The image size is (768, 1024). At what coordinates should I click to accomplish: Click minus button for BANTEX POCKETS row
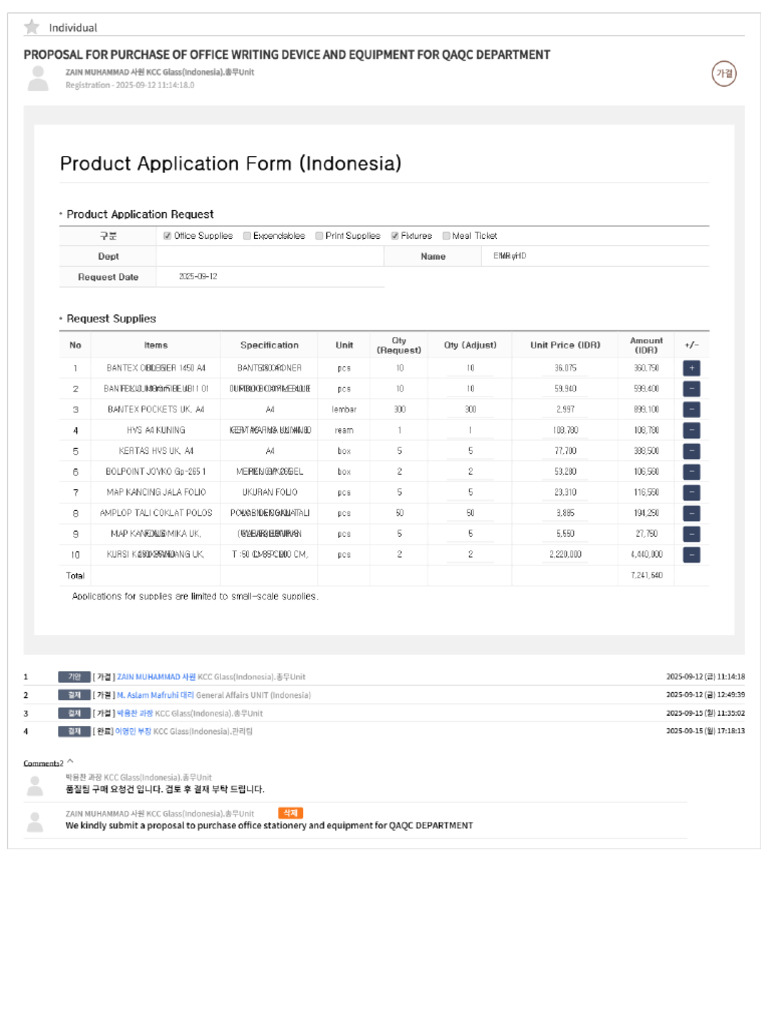(x=692, y=409)
